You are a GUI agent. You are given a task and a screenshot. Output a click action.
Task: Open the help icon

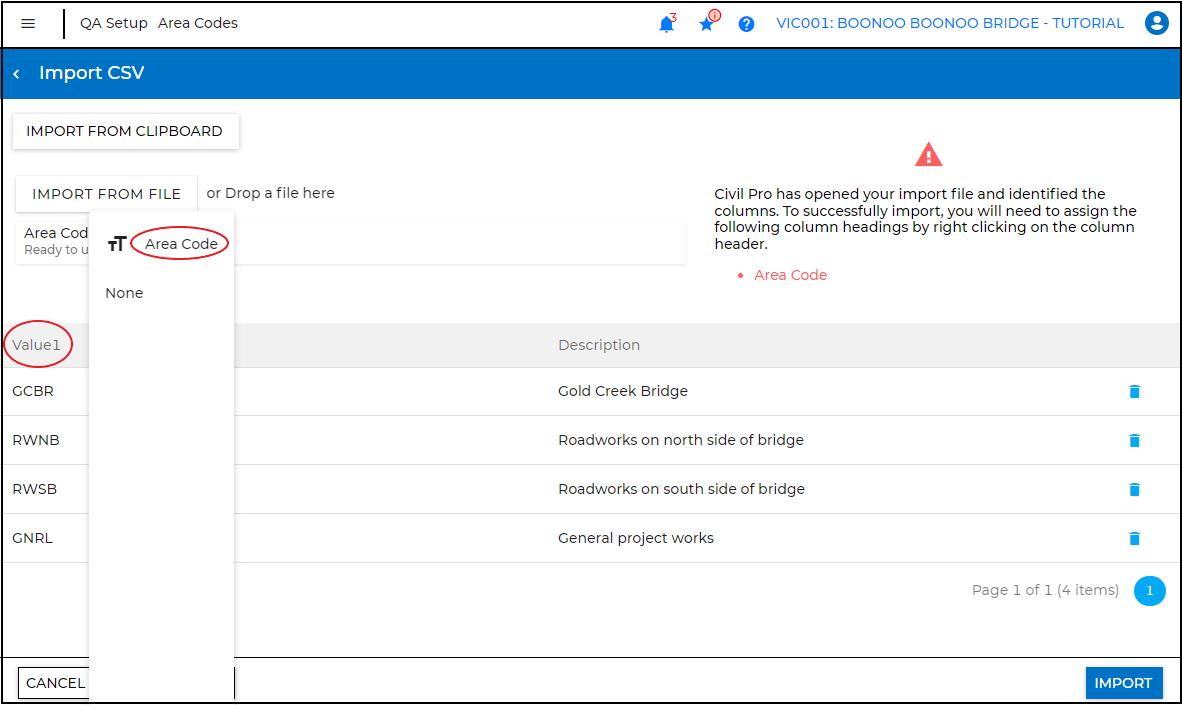746,23
